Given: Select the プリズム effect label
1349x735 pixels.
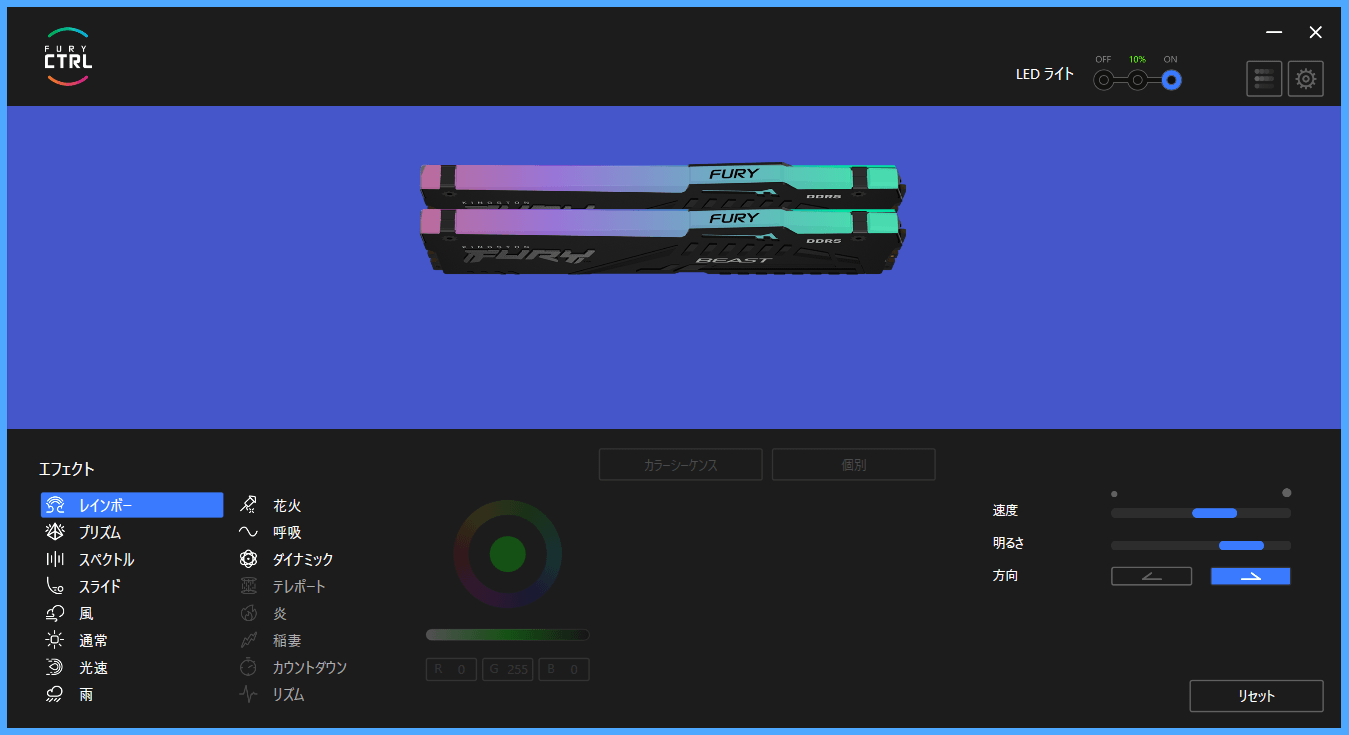Looking at the screenshot, I should tap(100, 533).
